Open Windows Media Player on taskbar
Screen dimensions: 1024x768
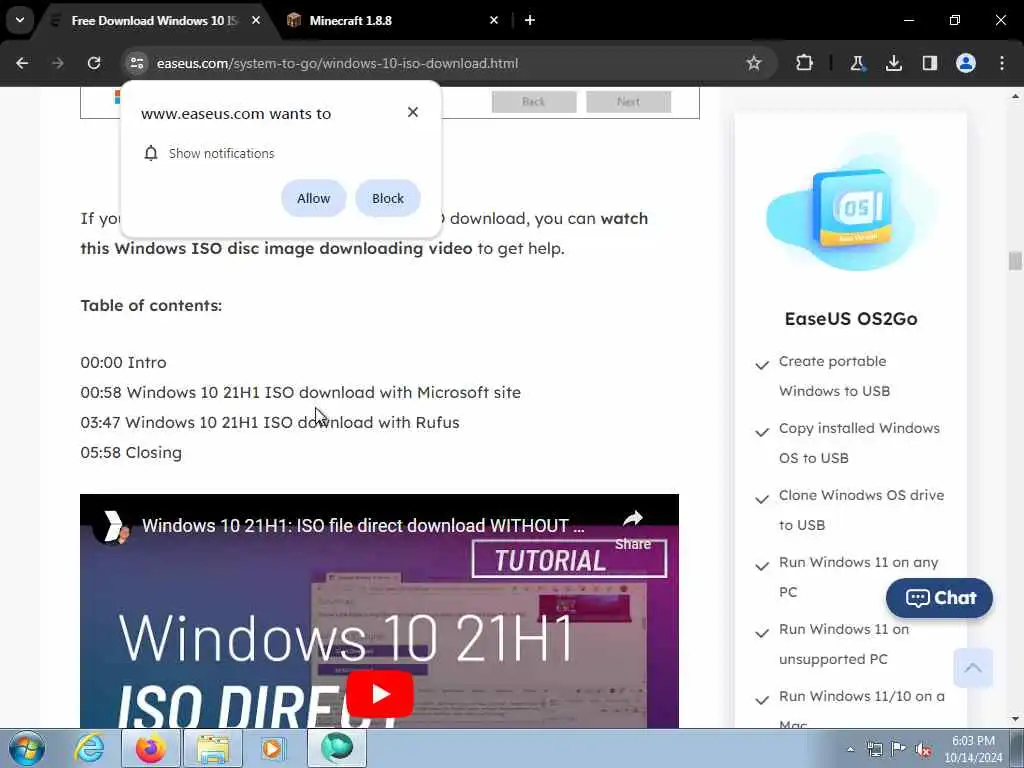pyautogui.click(x=273, y=748)
